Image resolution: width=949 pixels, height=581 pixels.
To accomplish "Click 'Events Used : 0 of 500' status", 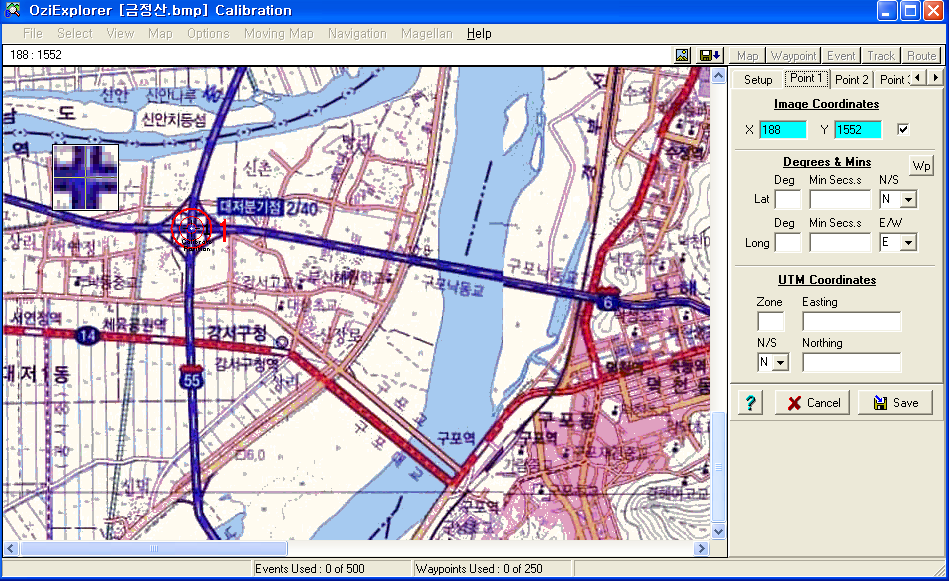I will (x=310, y=569).
